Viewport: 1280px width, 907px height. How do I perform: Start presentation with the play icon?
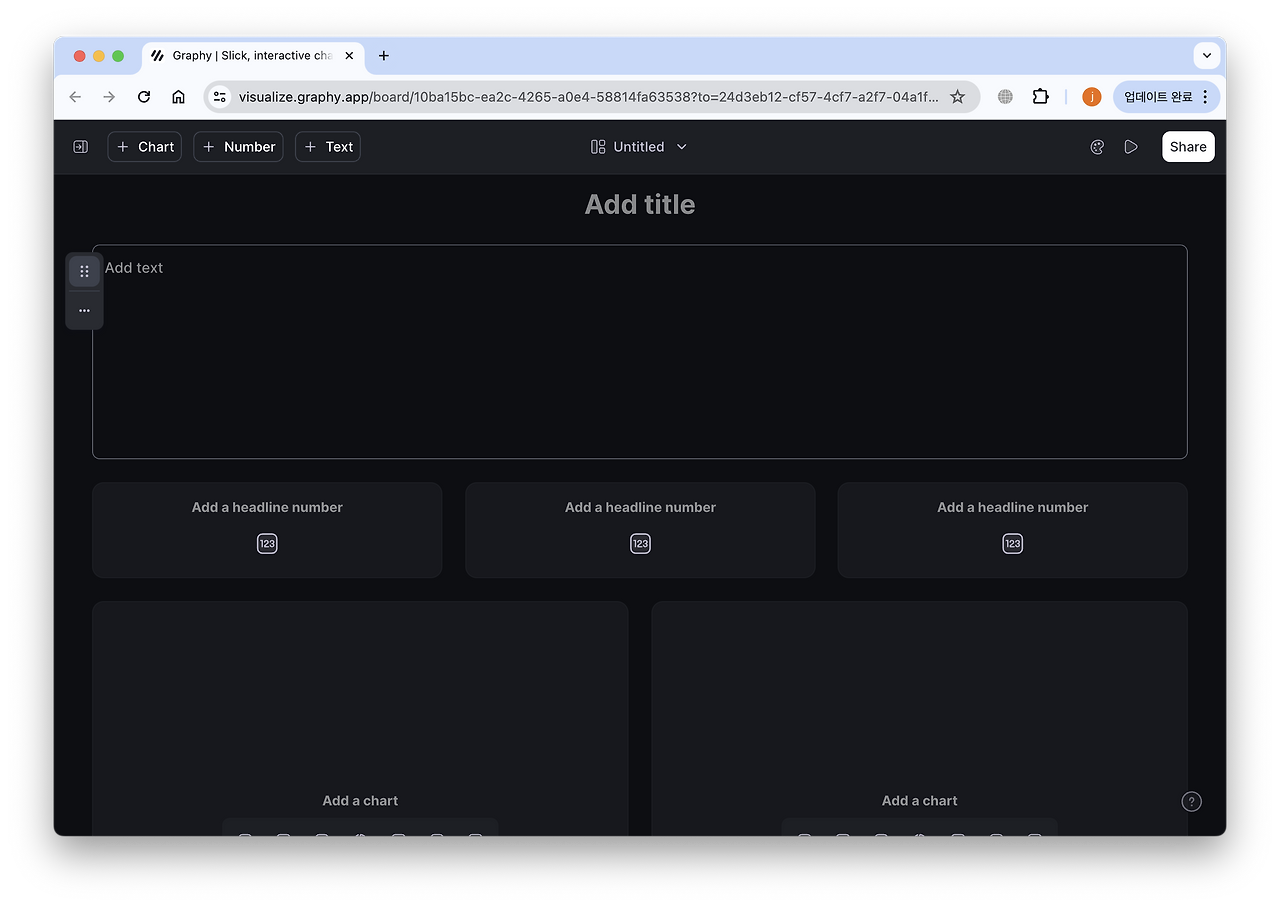pyautogui.click(x=1131, y=147)
